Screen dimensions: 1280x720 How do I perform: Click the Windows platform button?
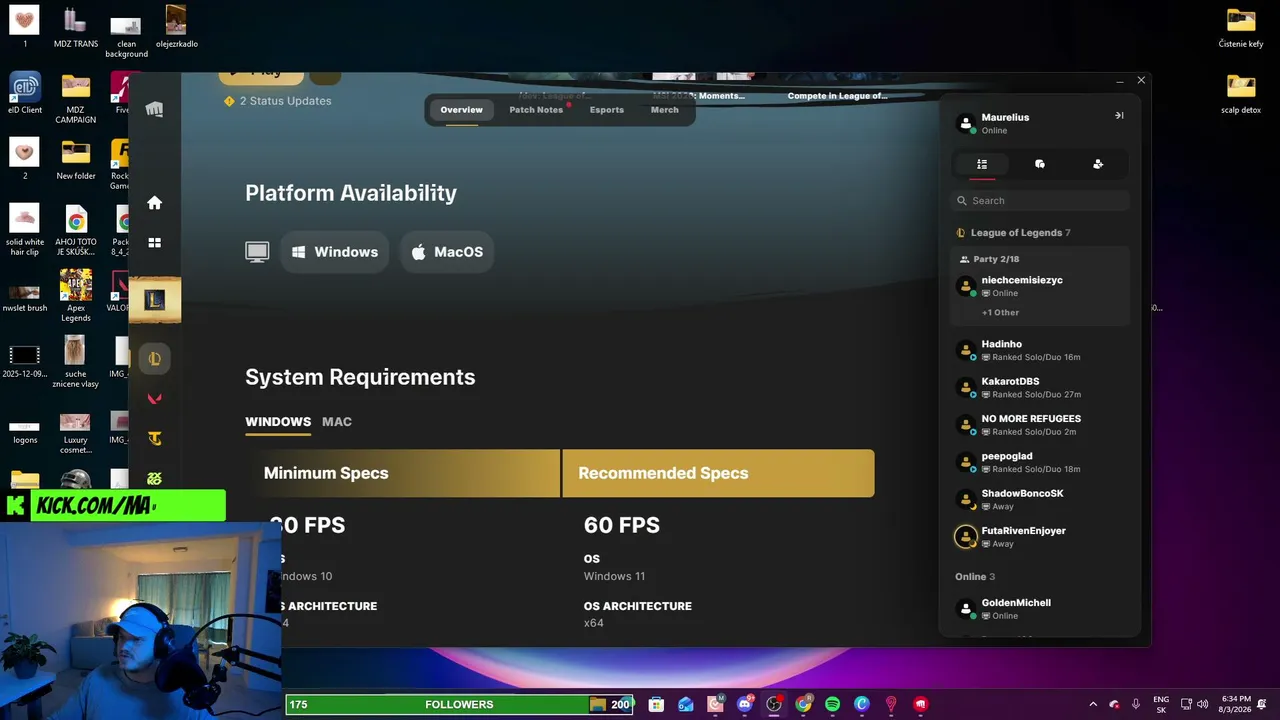coord(335,252)
